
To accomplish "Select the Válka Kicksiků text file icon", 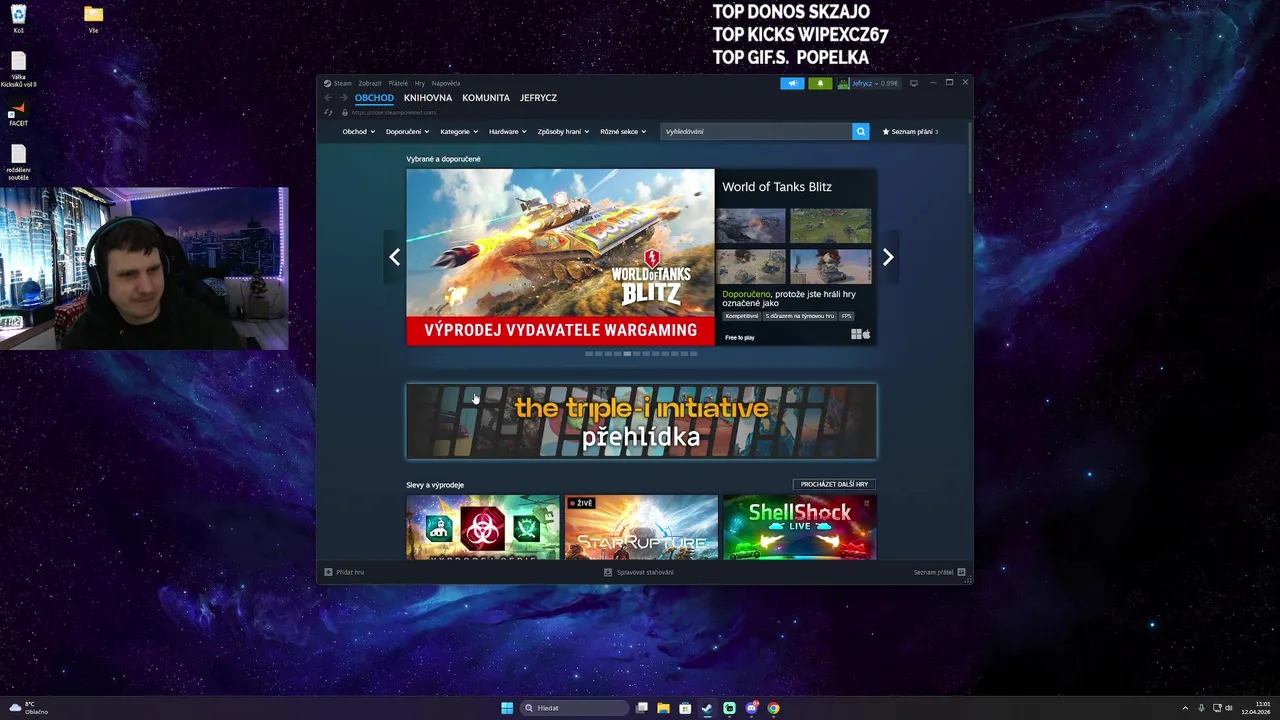I will click(18, 70).
